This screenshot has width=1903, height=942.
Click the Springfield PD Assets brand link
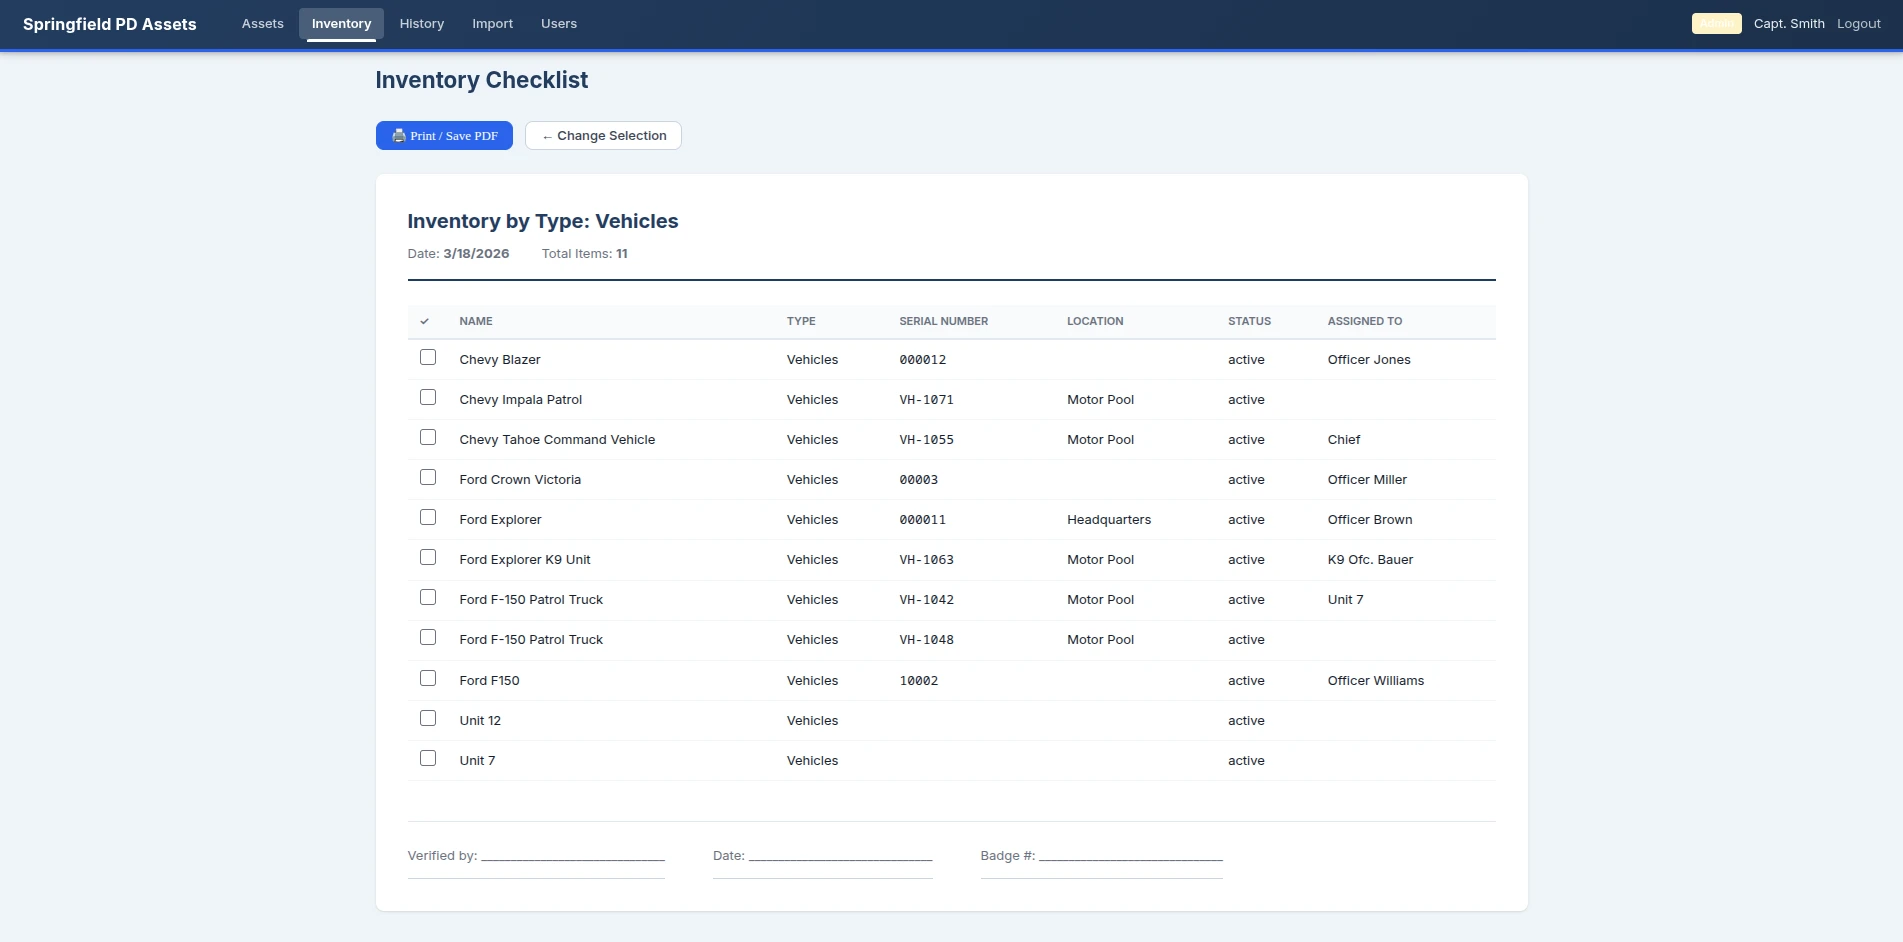pyautogui.click(x=110, y=24)
